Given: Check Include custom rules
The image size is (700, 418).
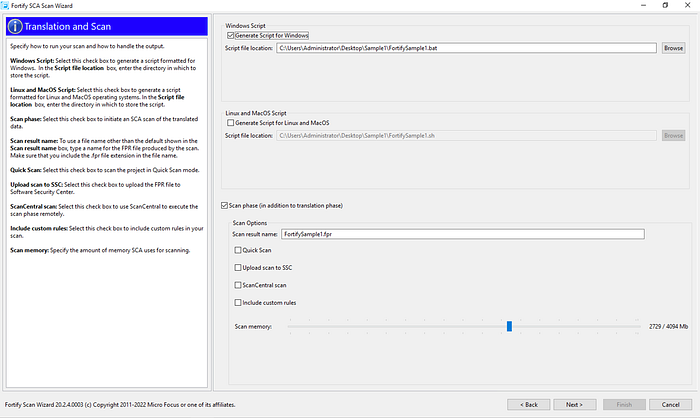Looking at the screenshot, I should click(x=238, y=302).
